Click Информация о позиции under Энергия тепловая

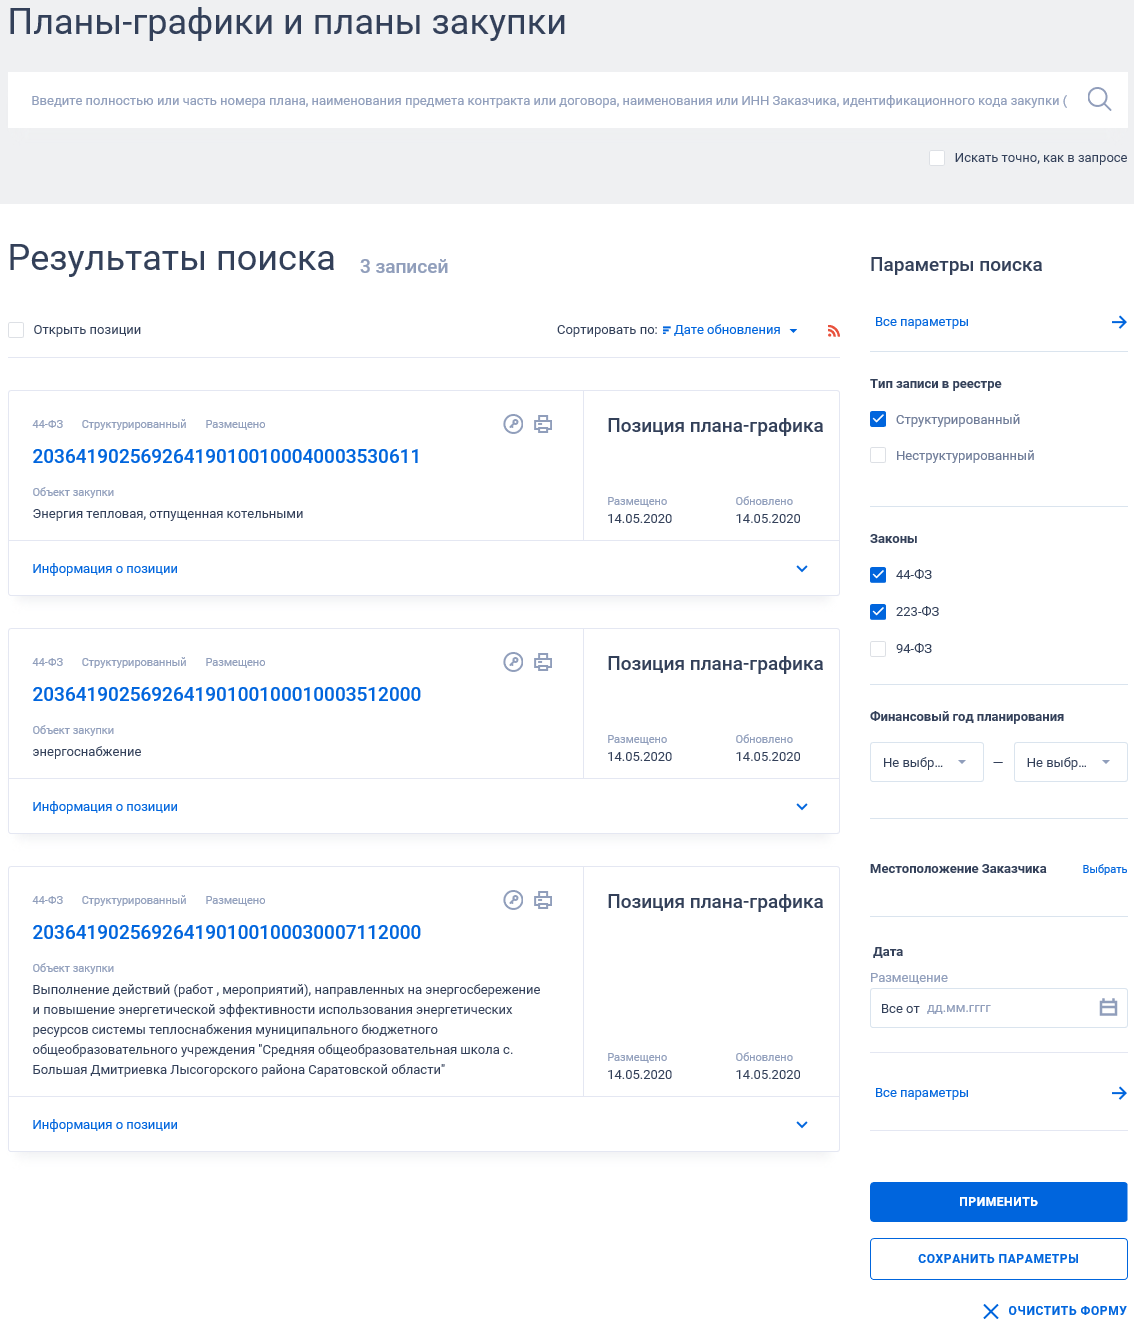(x=105, y=569)
